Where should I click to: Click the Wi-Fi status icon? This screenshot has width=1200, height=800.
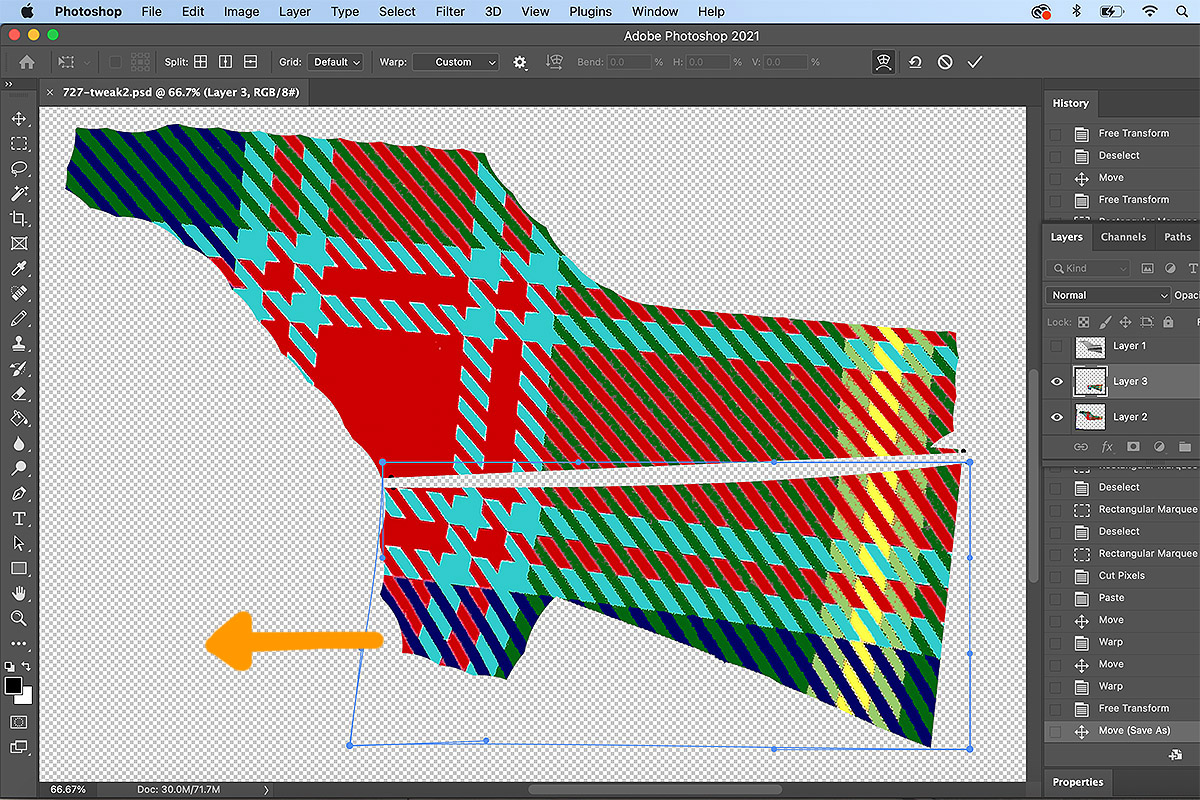coord(1150,12)
